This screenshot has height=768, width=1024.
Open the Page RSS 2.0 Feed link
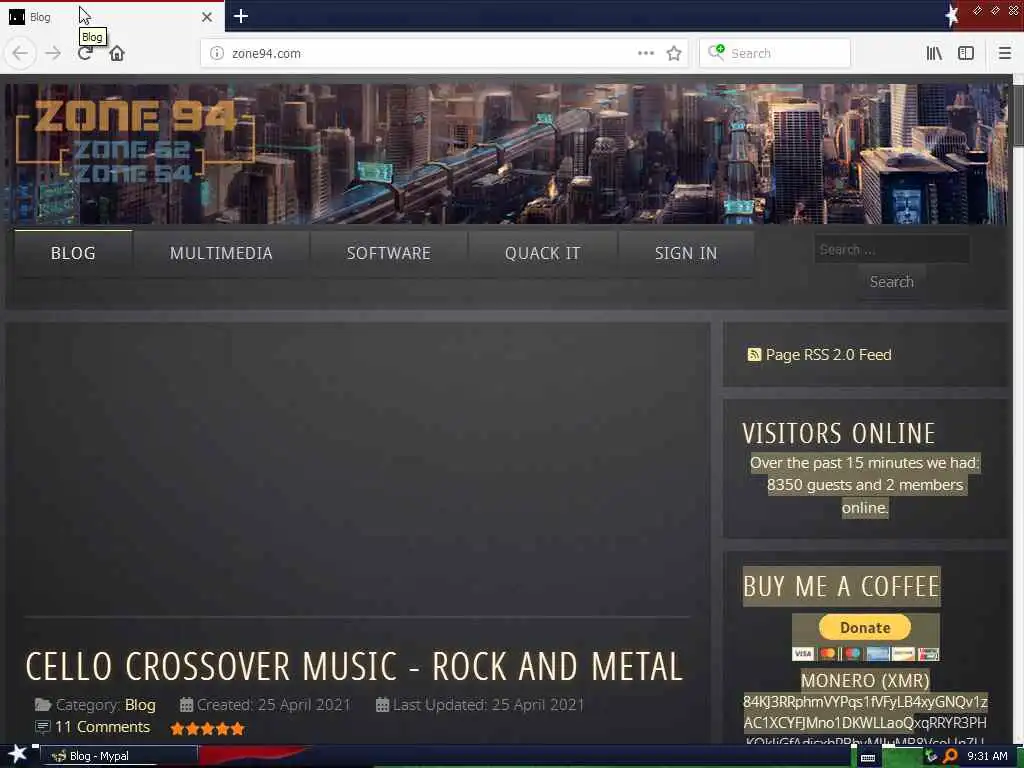[x=828, y=355]
